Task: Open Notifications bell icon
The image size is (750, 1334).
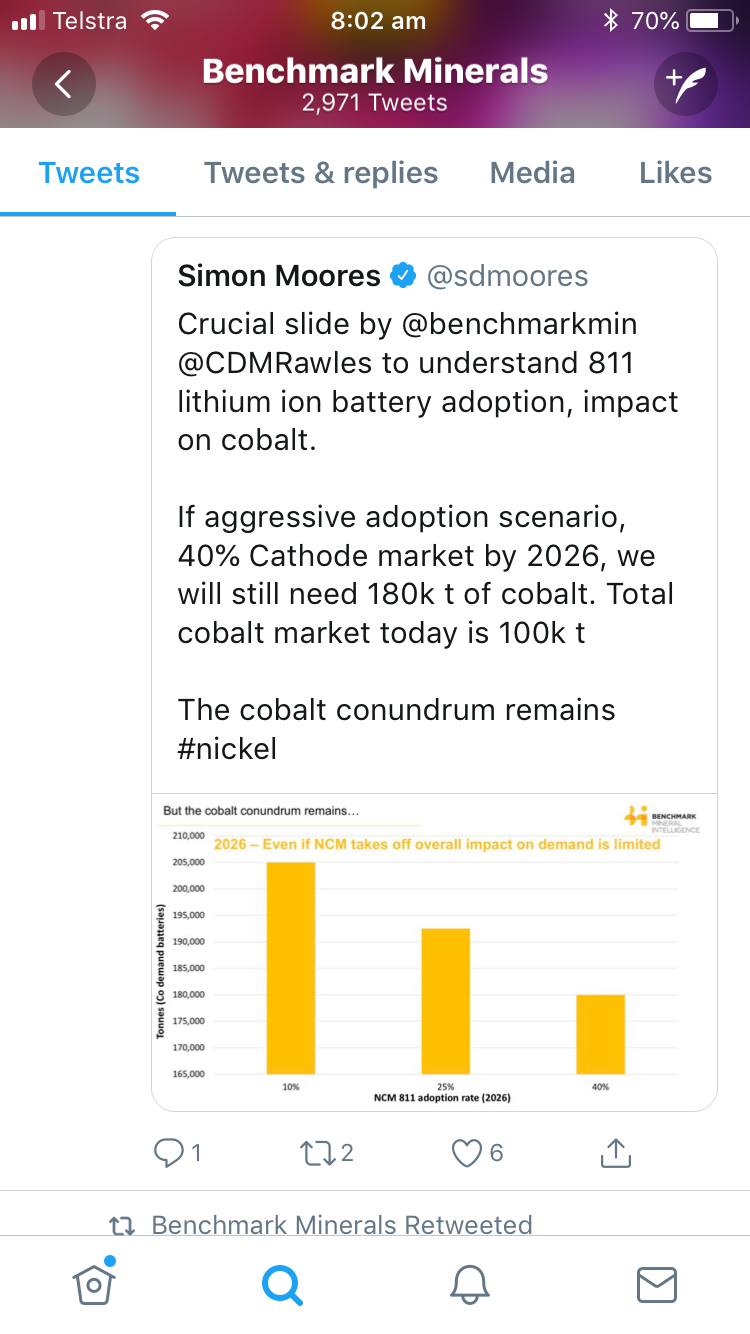Action: (x=469, y=1285)
